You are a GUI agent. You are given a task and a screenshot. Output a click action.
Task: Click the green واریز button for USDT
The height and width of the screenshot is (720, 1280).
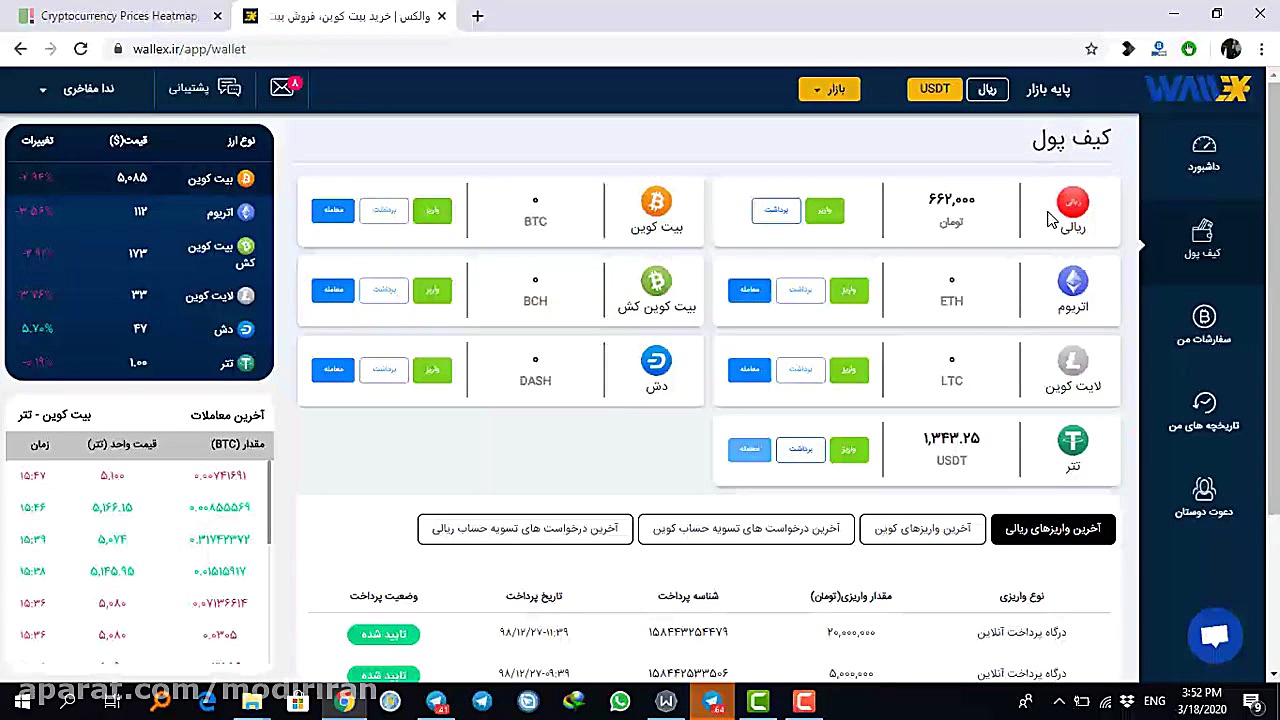point(848,448)
